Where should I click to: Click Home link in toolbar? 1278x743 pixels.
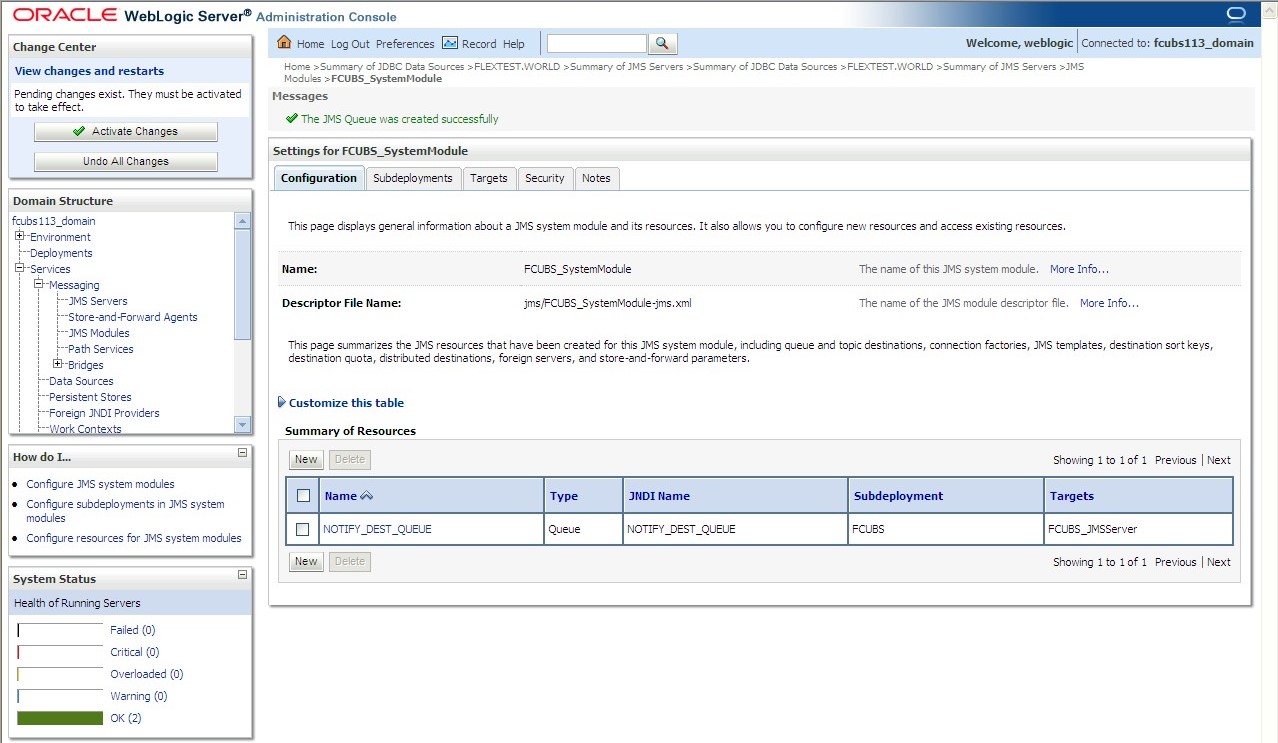click(311, 44)
